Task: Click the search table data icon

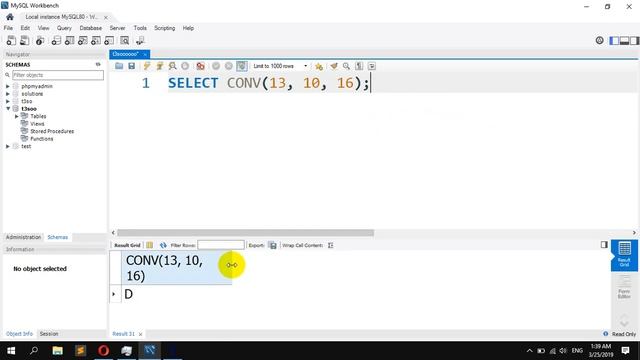Action: click(x=124, y=40)
